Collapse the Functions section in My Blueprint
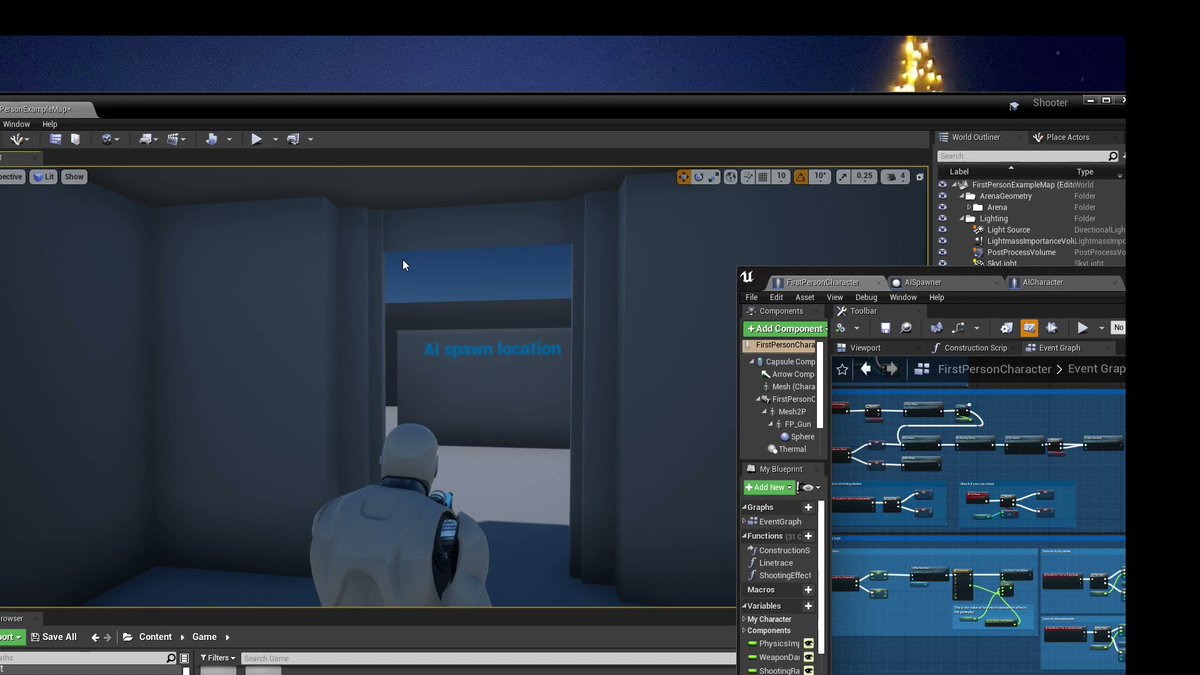This screenshot has height=675, width=1200. coord(744,536)
